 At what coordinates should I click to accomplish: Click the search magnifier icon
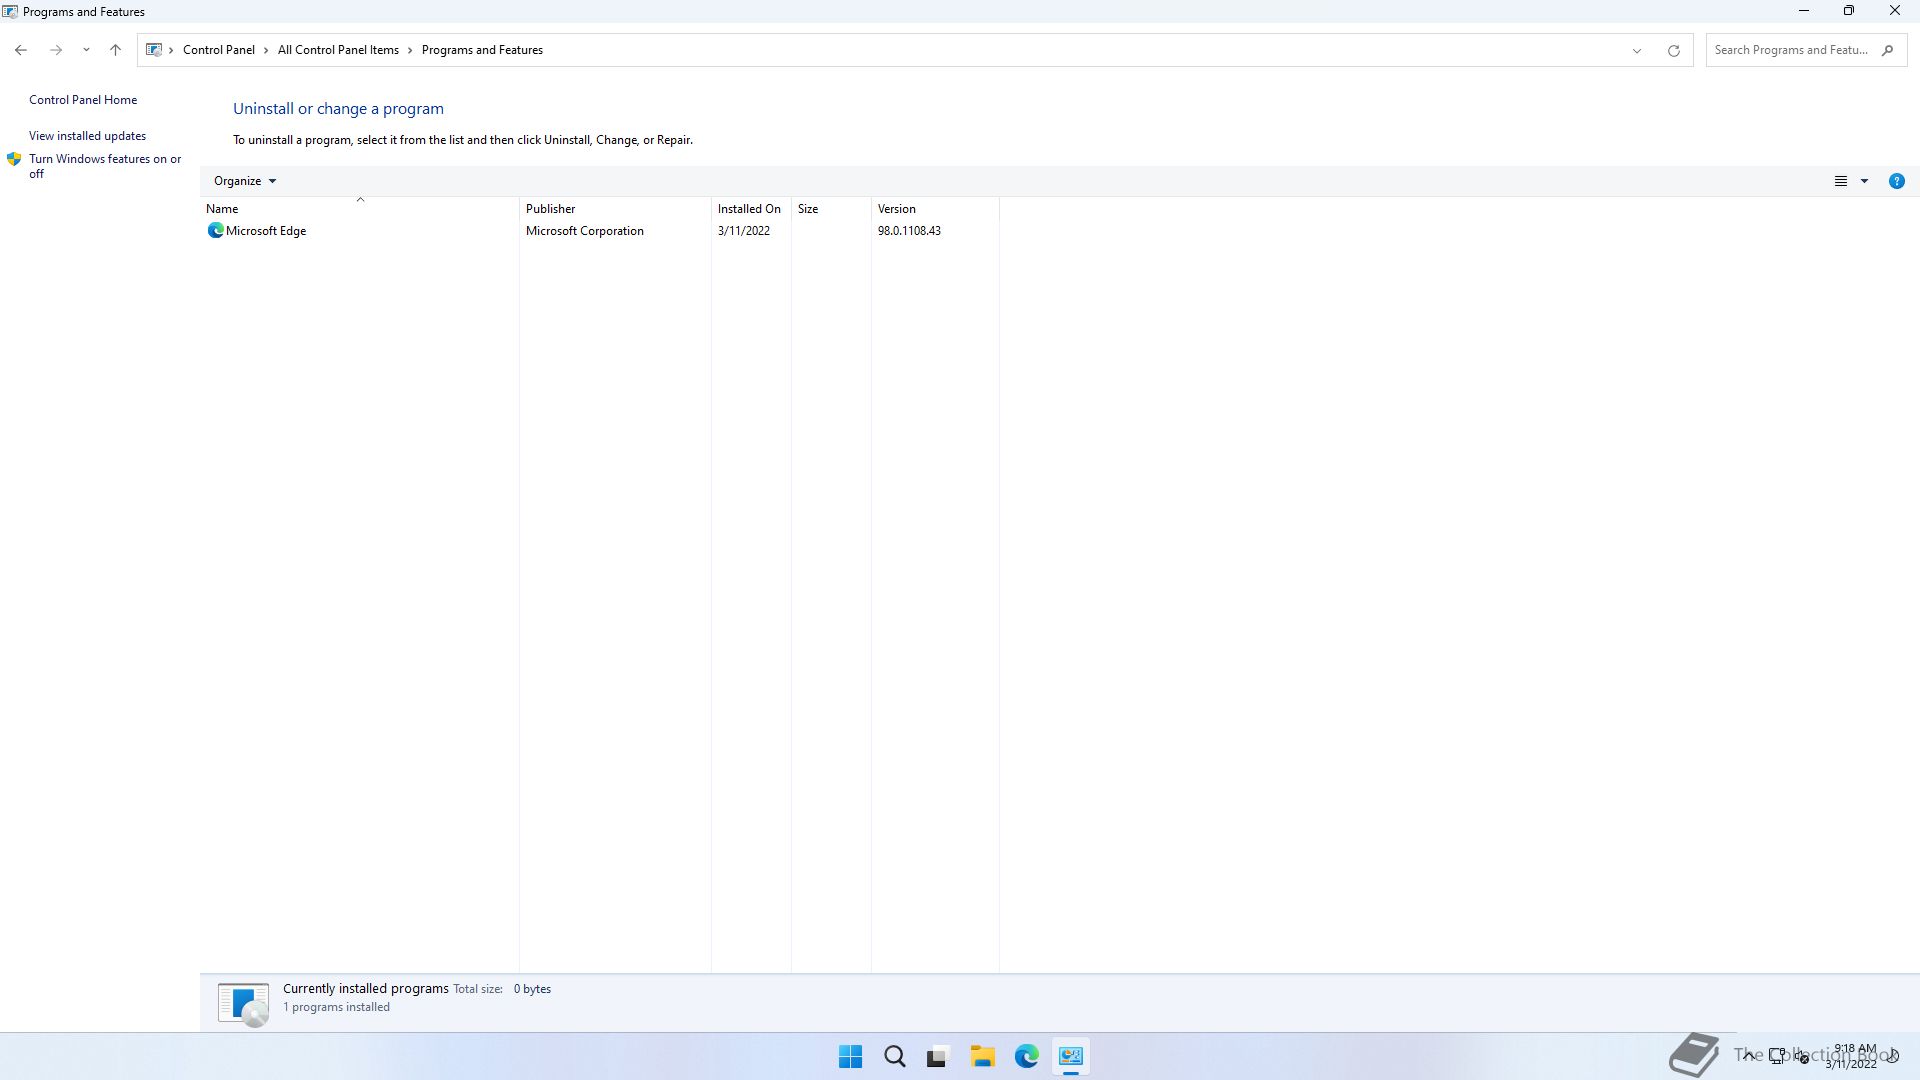1888,50
